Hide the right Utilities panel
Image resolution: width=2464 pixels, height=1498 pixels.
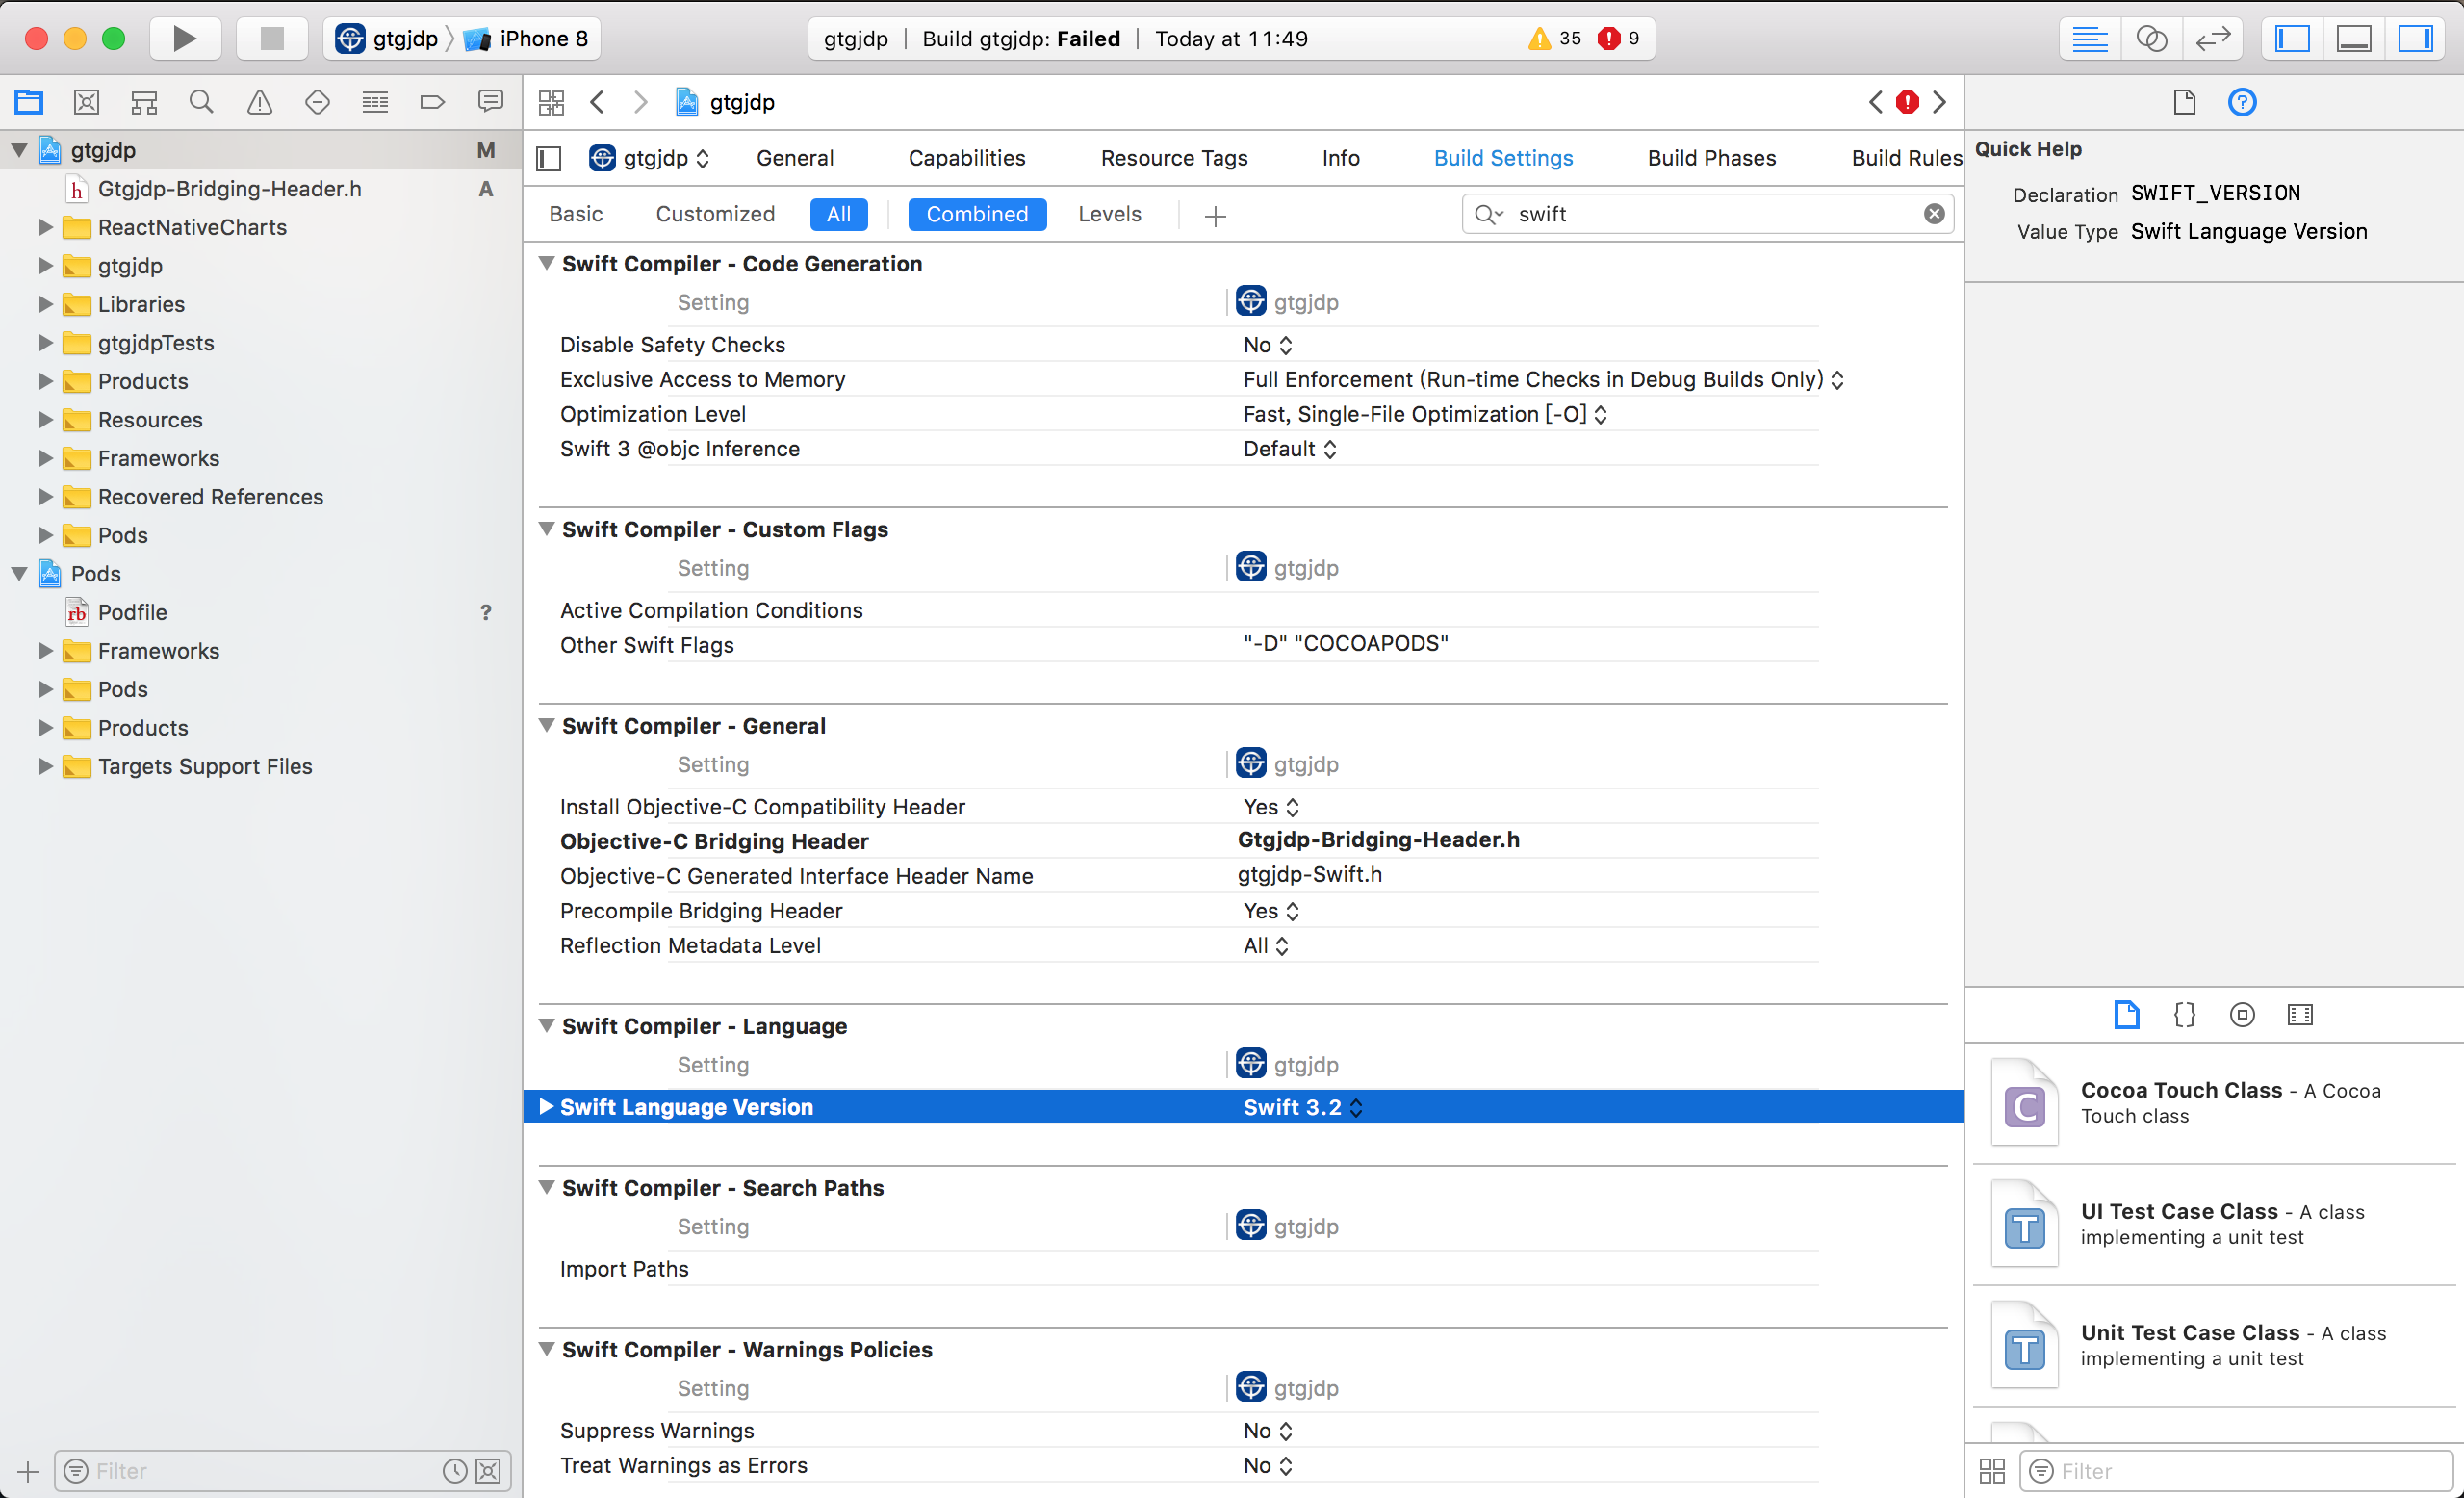pos(2418,38)
